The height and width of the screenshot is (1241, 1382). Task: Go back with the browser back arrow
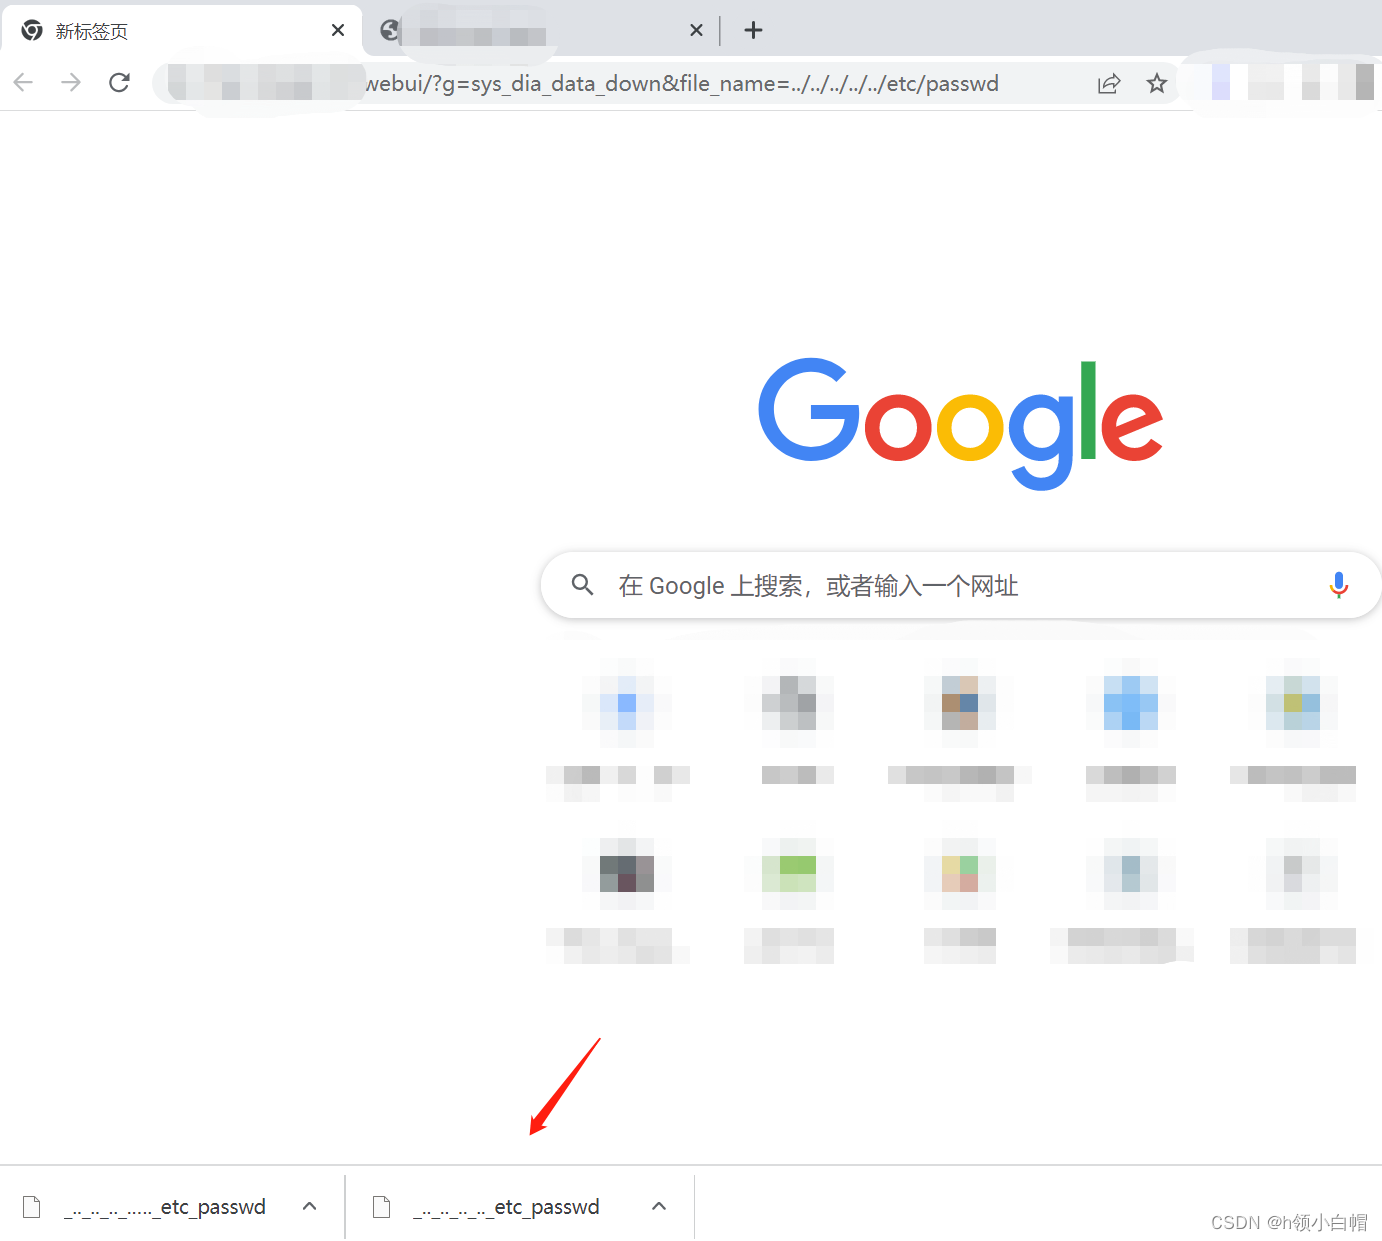24,83
